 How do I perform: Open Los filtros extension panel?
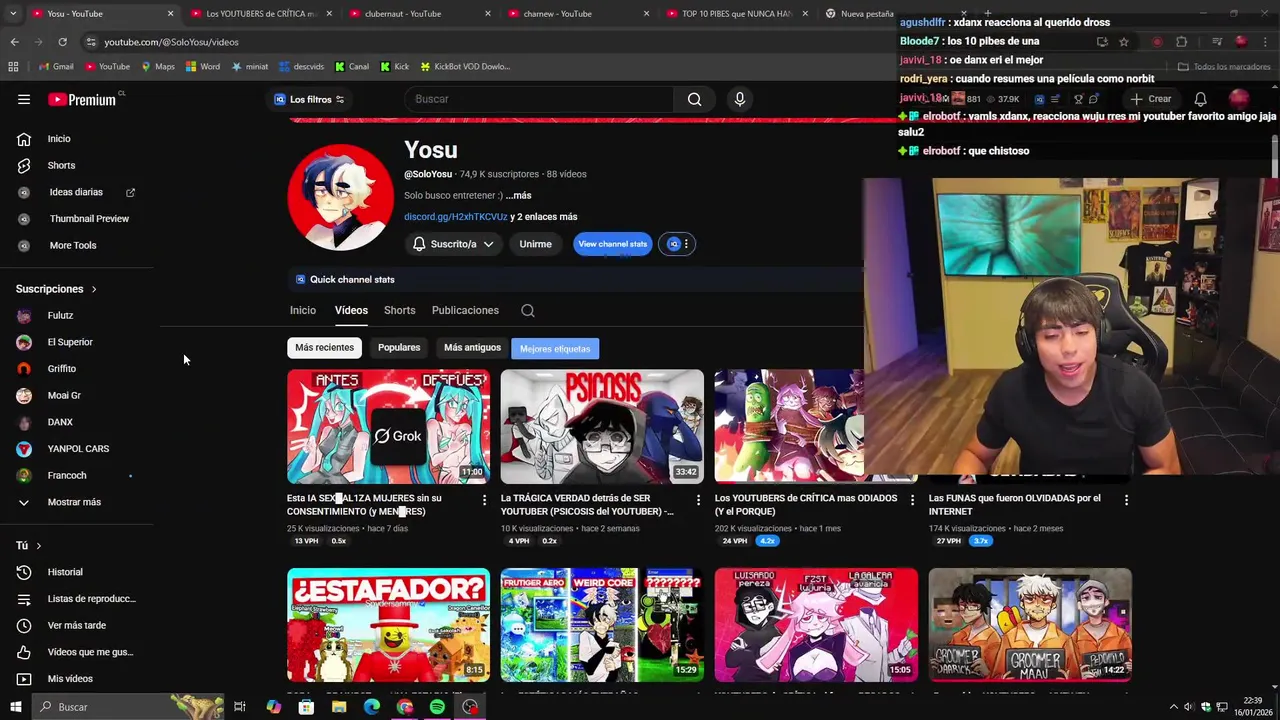(310, 99)
